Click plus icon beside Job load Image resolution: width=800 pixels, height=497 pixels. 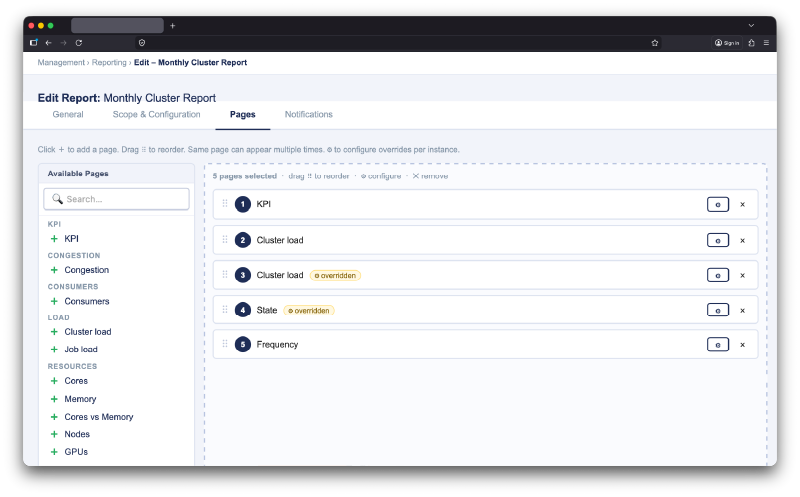point(54,350)
